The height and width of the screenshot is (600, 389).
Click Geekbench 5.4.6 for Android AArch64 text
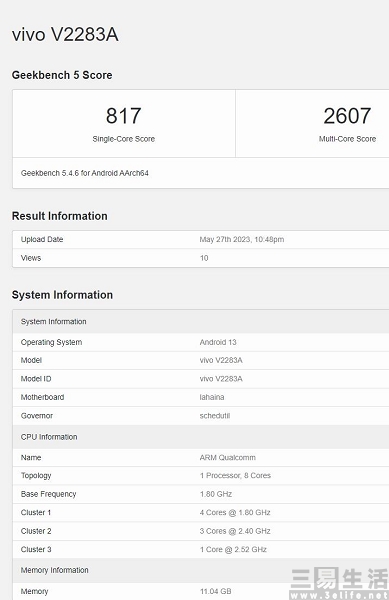[x=85, y=173]
